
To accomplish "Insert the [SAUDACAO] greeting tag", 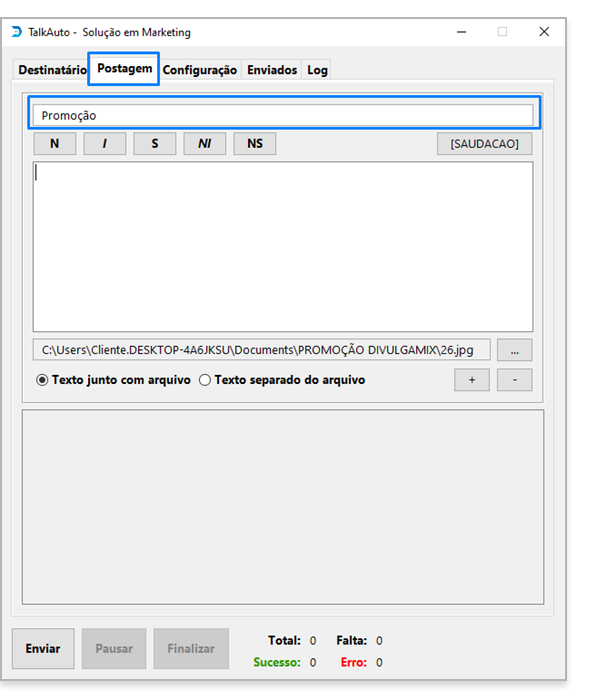I will (484, 144).
